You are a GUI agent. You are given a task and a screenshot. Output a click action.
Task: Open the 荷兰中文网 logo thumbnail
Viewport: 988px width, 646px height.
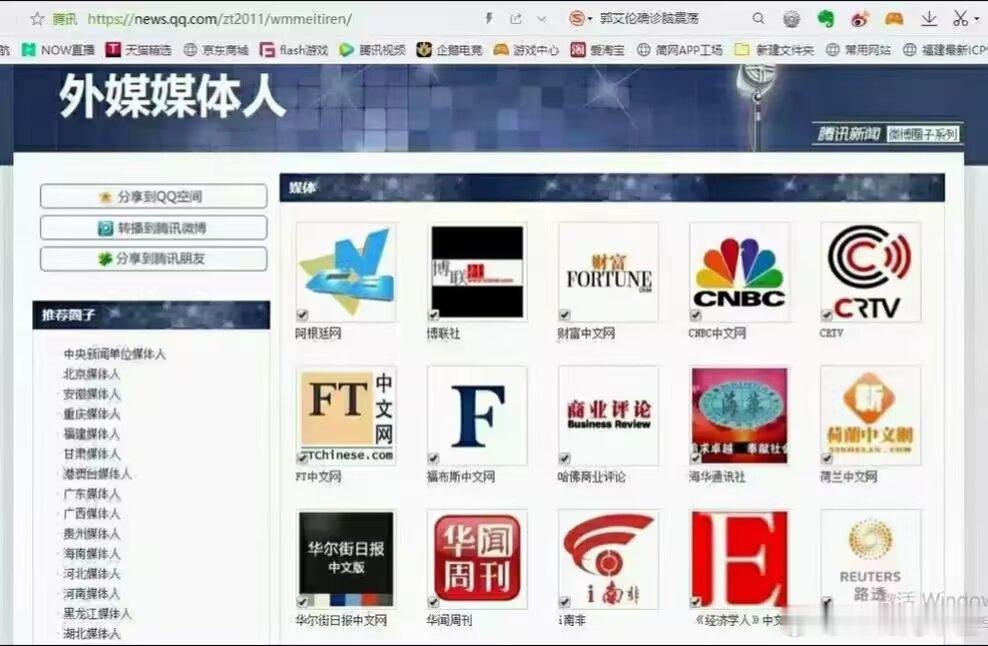coord(871,416)
